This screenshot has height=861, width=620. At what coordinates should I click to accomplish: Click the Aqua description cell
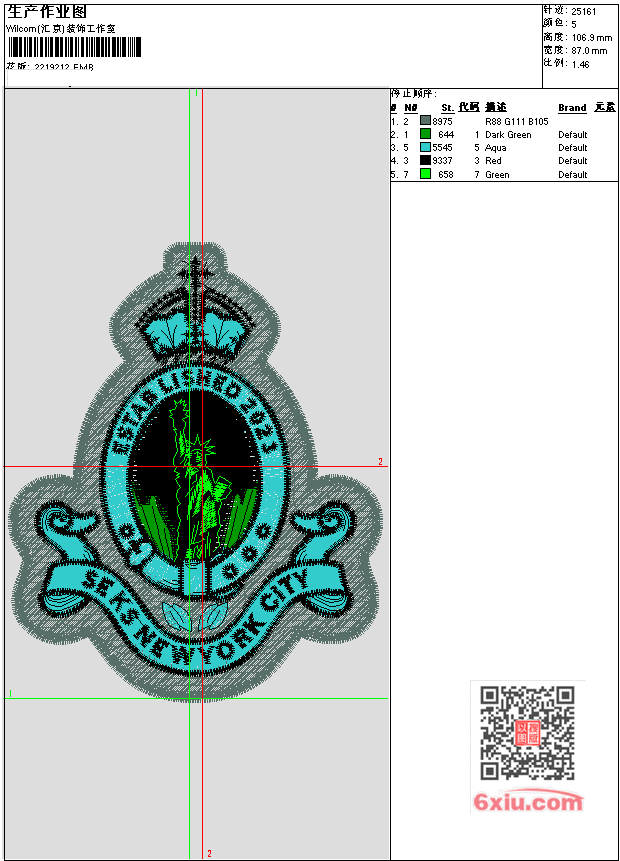tap(496, 148)
